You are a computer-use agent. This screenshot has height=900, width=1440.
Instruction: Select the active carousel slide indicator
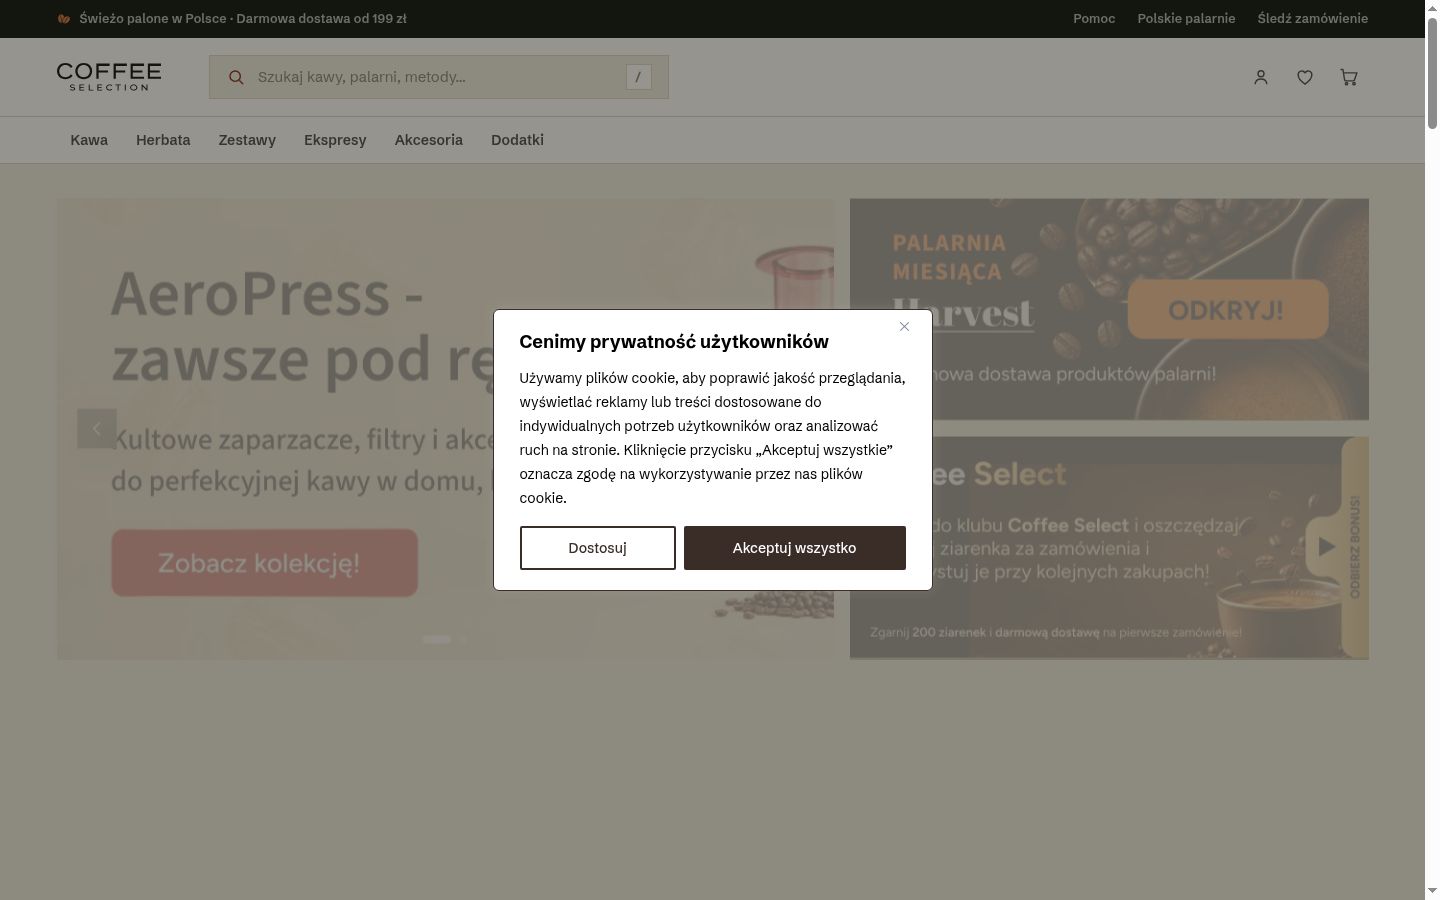click(436, 639)
